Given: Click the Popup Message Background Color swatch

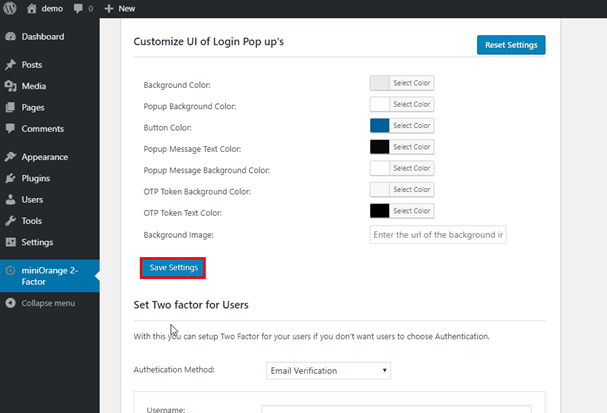Looking at the screenshot, I should click(380, 168).
